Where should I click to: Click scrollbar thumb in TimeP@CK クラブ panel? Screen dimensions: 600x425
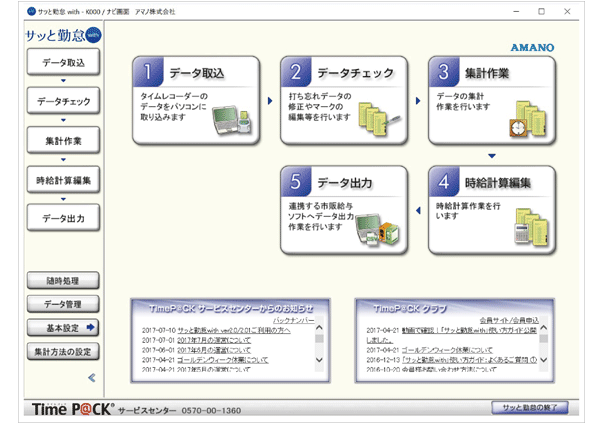(543, 339)
